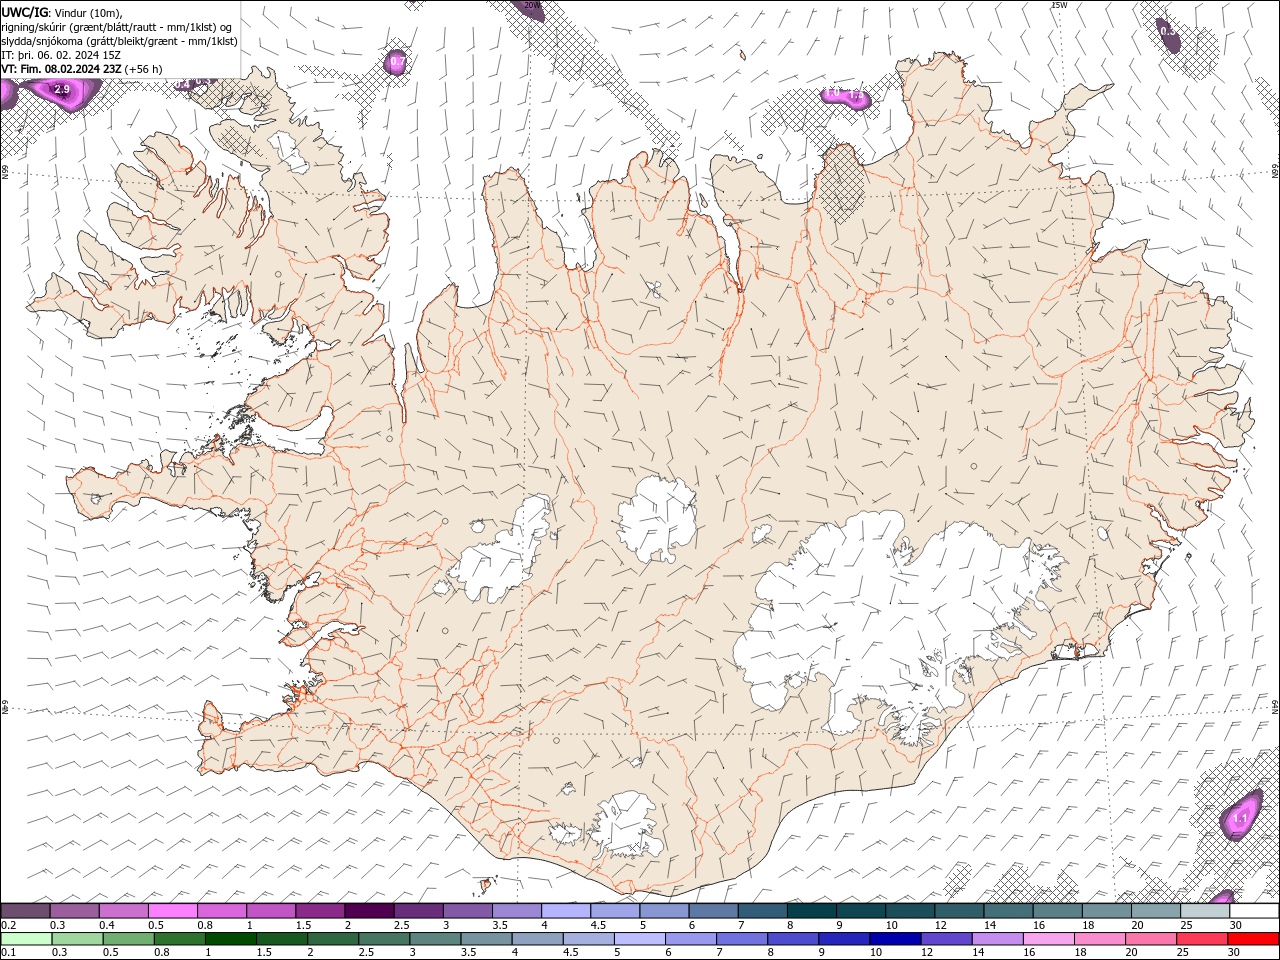This screenshot has width=1280, height=960.
Task: Select the Vindur (10m) header text
Action: coord(89,11)
